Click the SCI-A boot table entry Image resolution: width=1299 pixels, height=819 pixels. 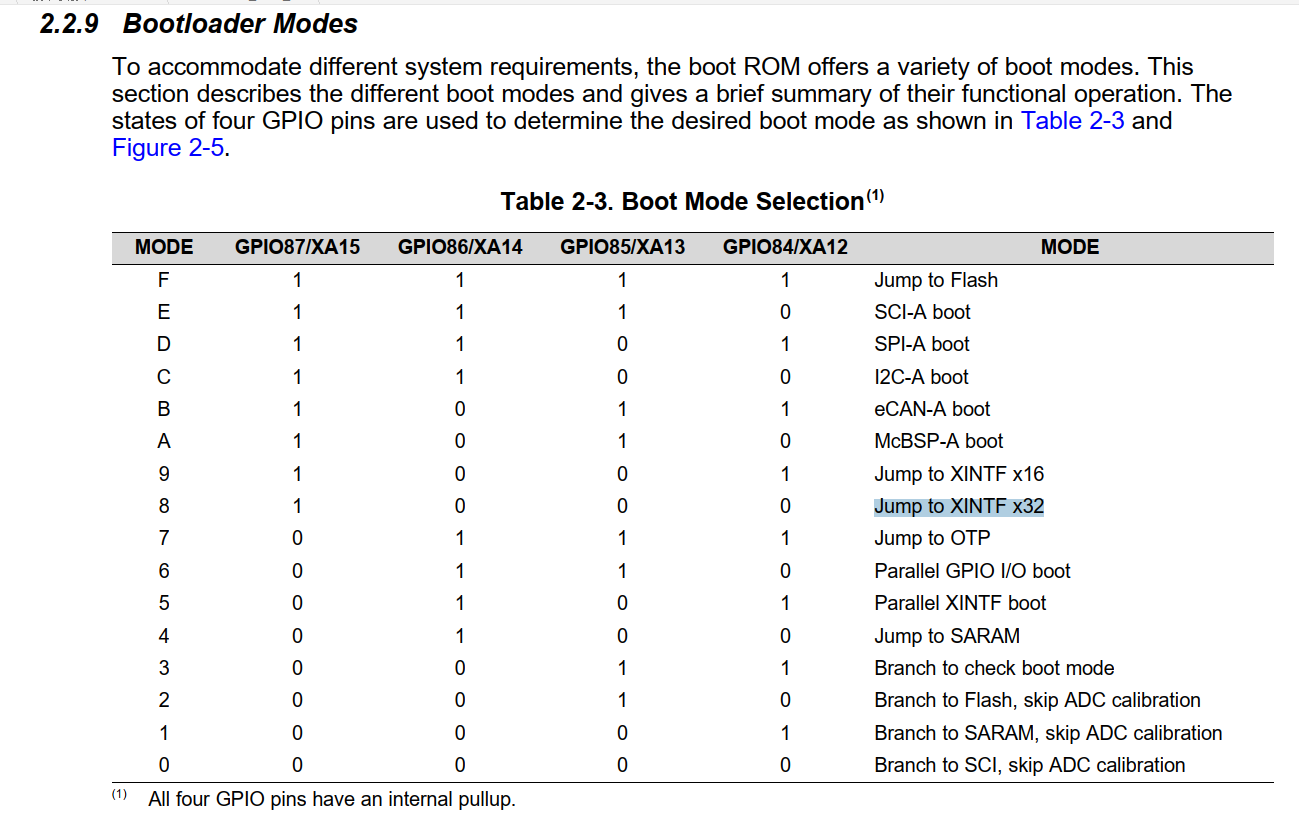[x=922, y=312]
